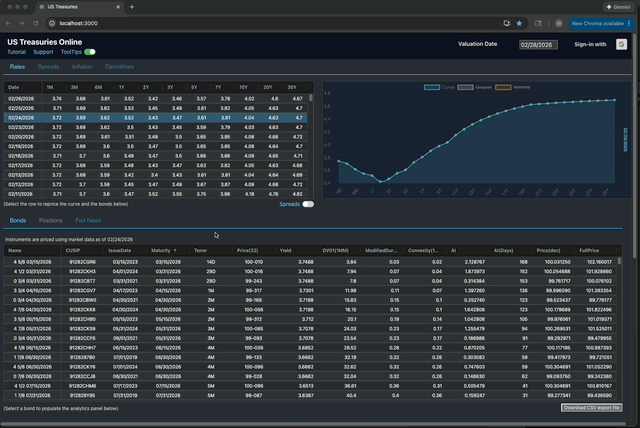The image size is (640, 428).
Task: Select the 02/23/2026 row in rates table
Action: [x=20, y=127]
